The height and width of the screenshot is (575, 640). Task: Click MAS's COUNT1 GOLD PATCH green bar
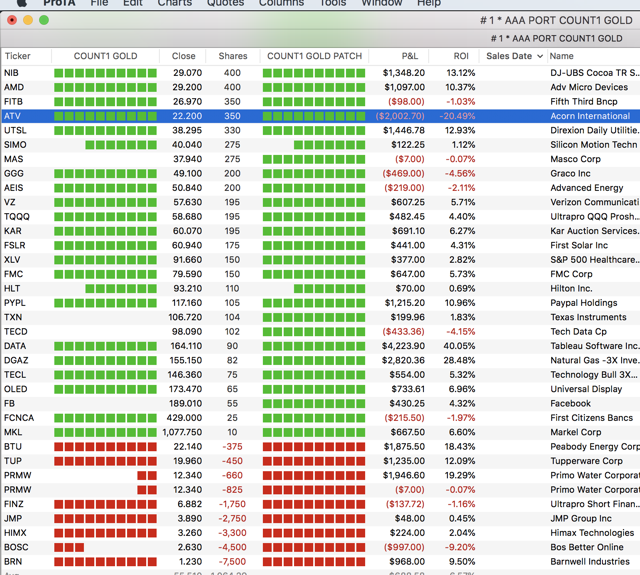click(x=314, y=159)
